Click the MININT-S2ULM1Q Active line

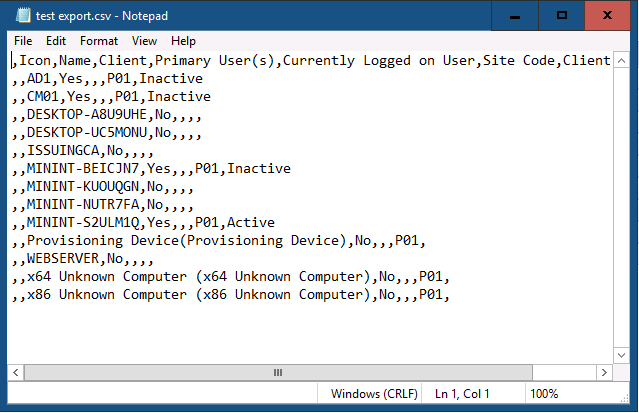[x=143, y=222]
